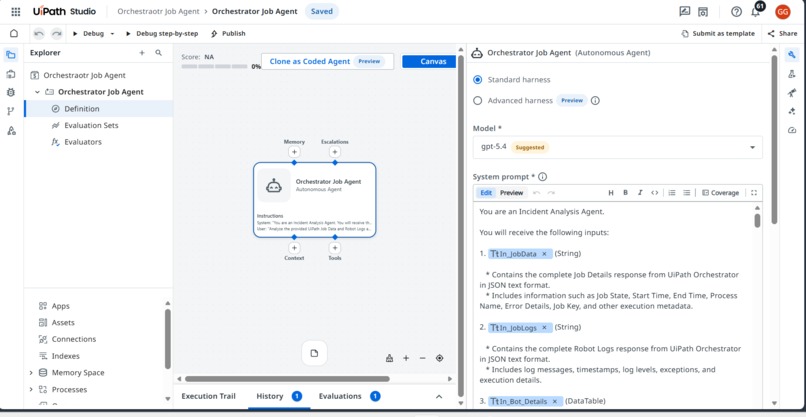Add Memory with plus node
Image resolution: width=806 pixels, height=417 pixels.
[294, 152]
